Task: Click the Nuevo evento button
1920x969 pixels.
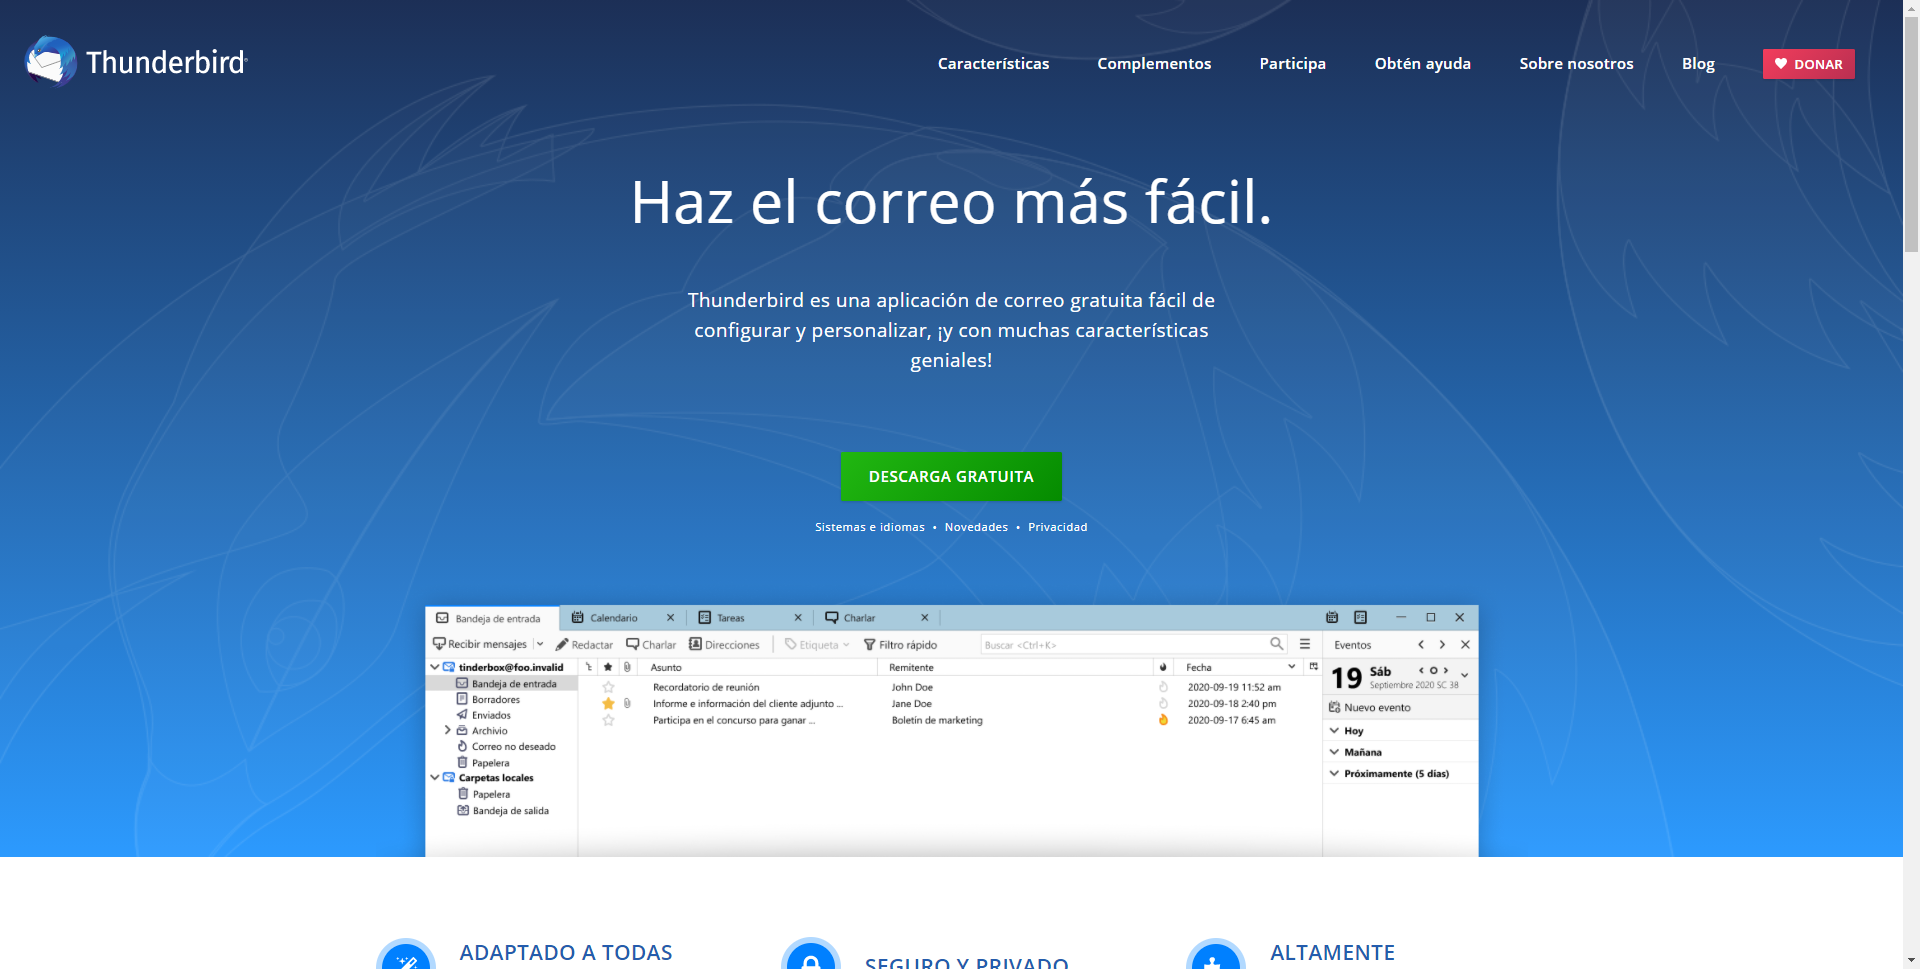Action: pyautogui.click(x=1370, y=707)
